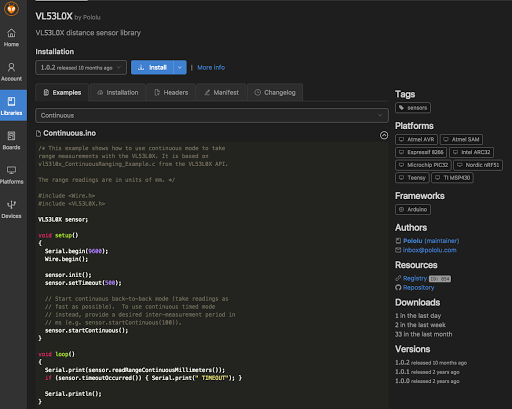The width and height of the screenshot is (512, 409).
Task: Click the author name Pololu in the title
Action: pos(91,17)
